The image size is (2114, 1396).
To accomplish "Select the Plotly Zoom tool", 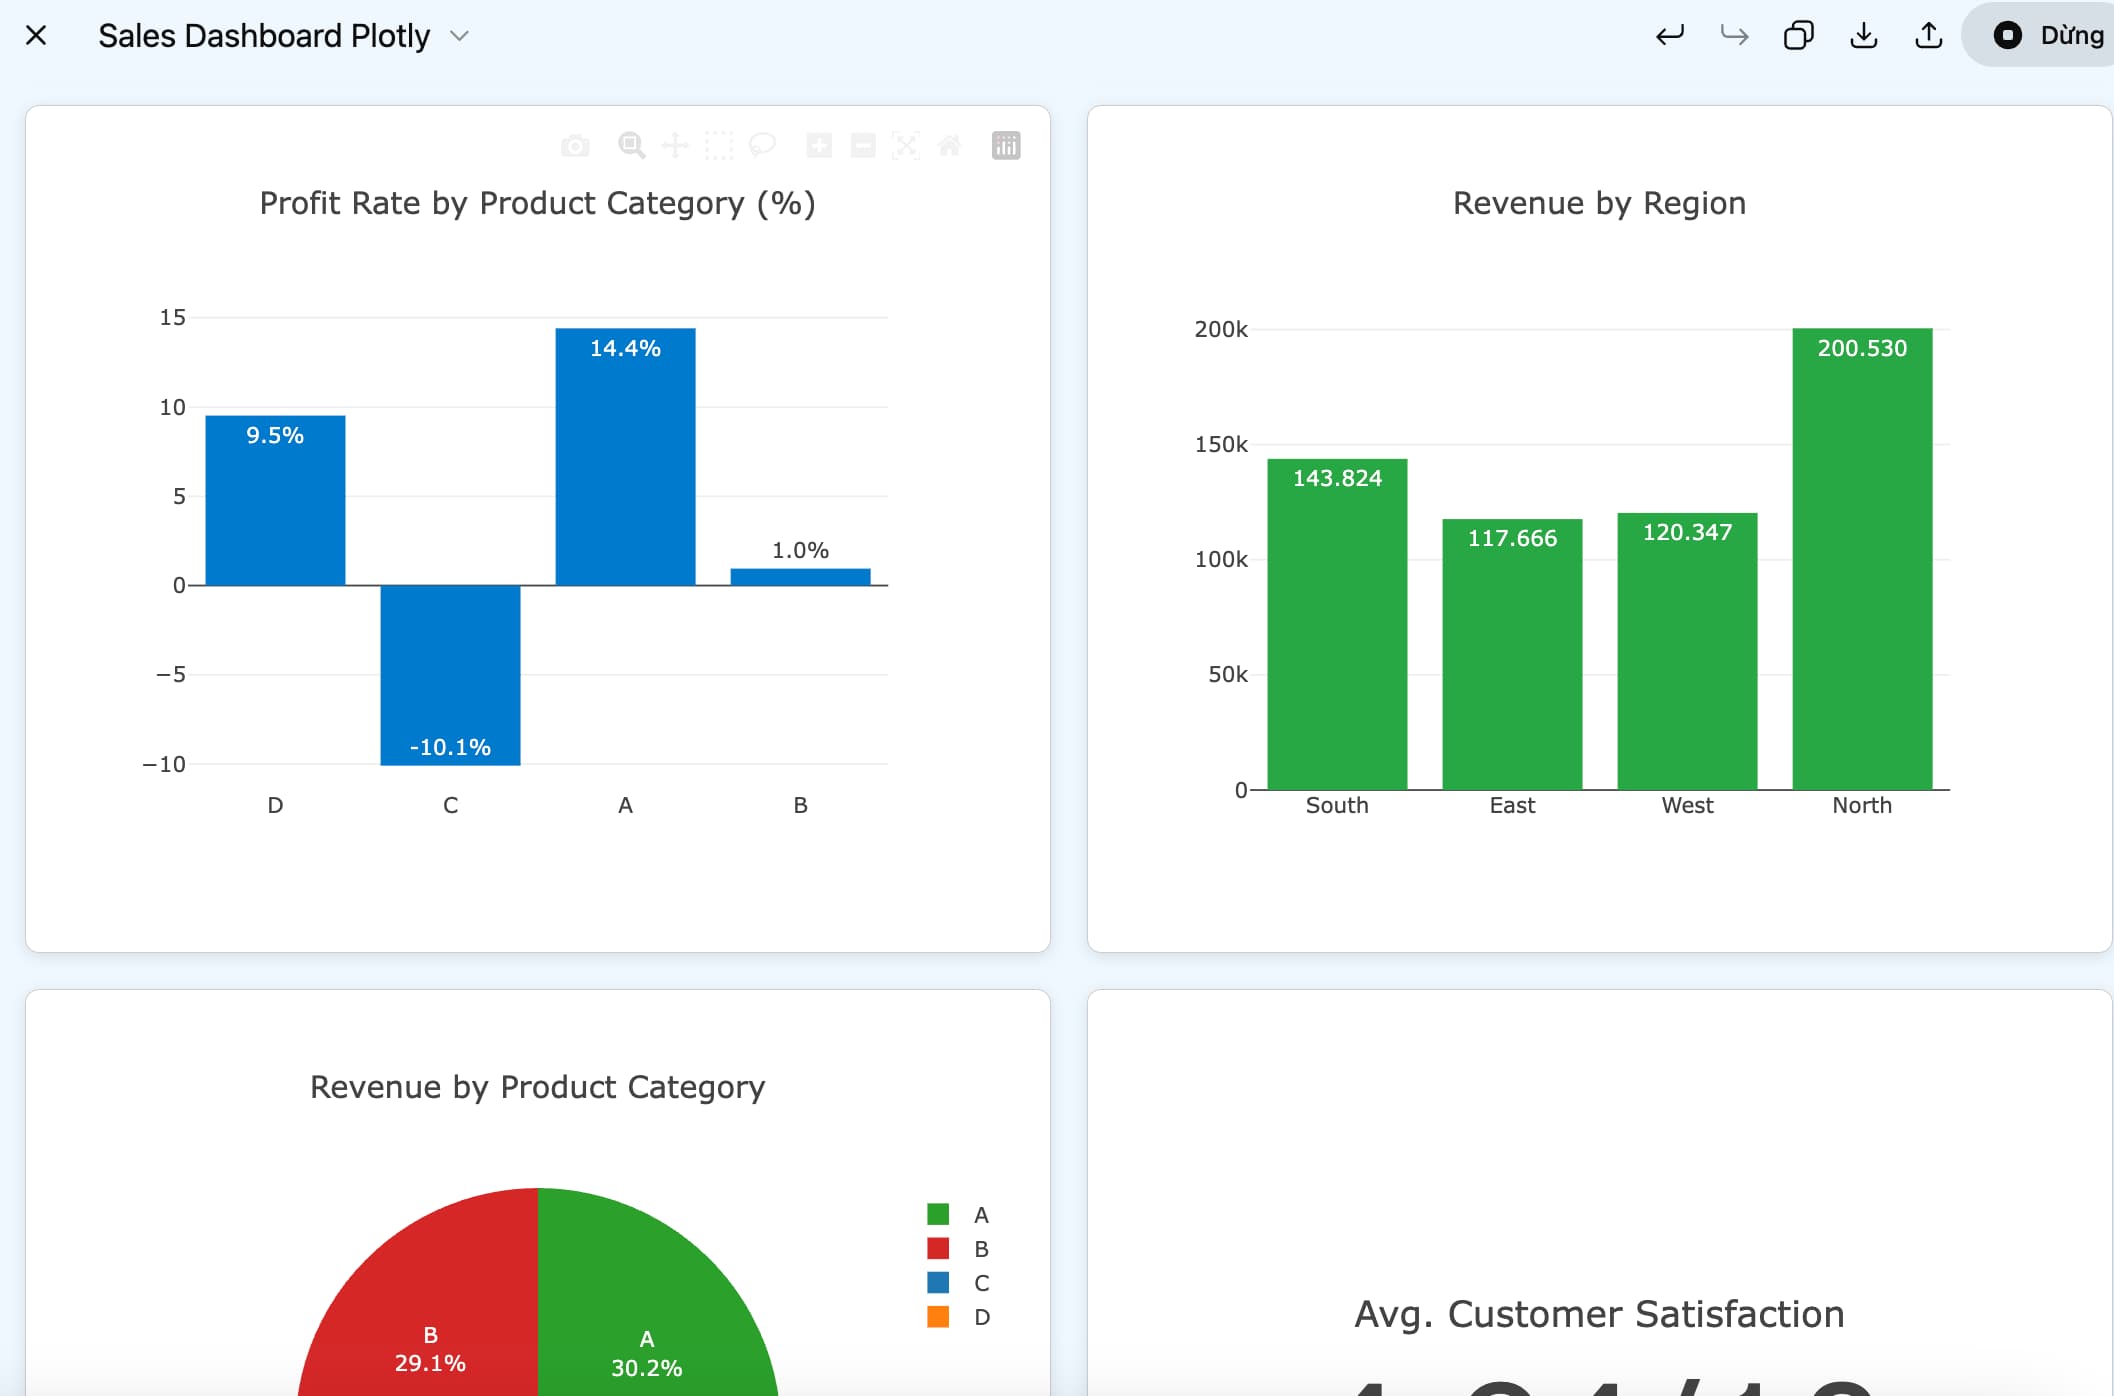I will click(x=631, y=146).
